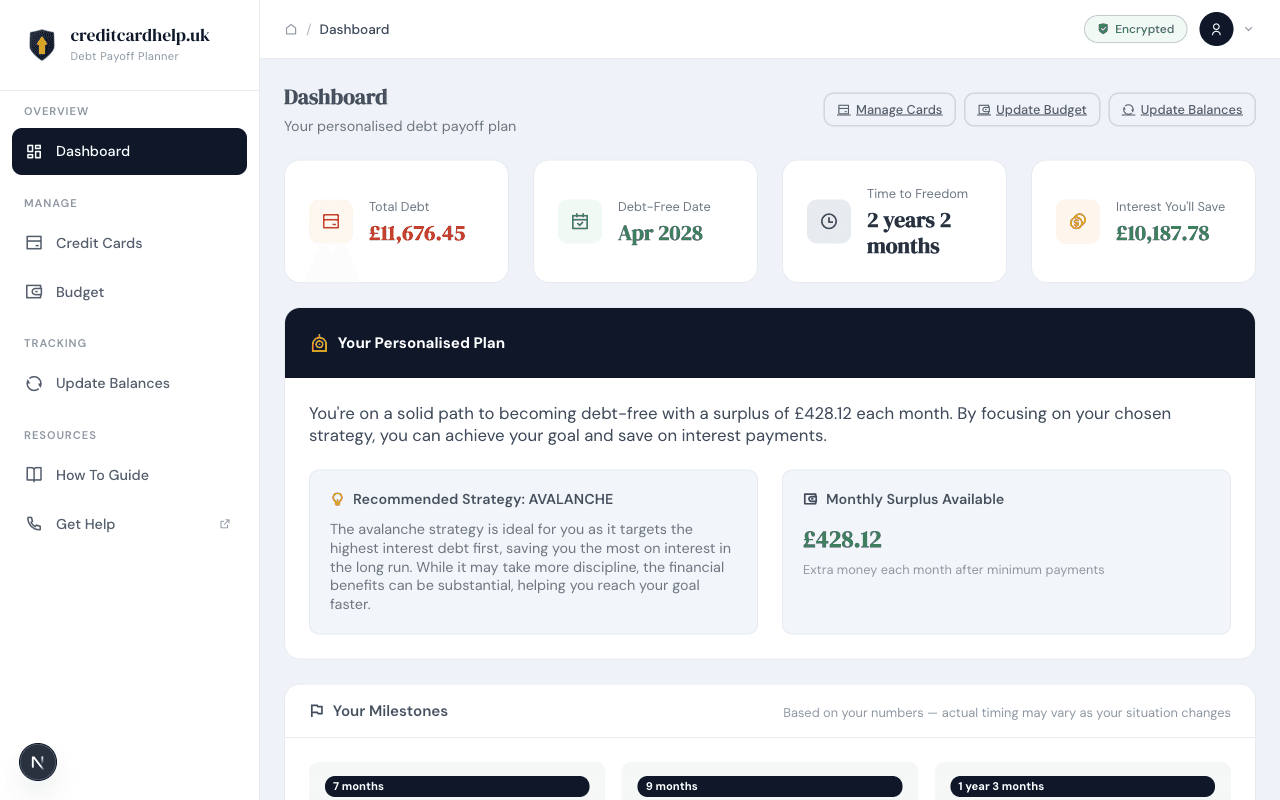The height and width of the screenshot is (800, 1280).
Task: Click the Manage Cards button
Action: [x=889, y=109]
